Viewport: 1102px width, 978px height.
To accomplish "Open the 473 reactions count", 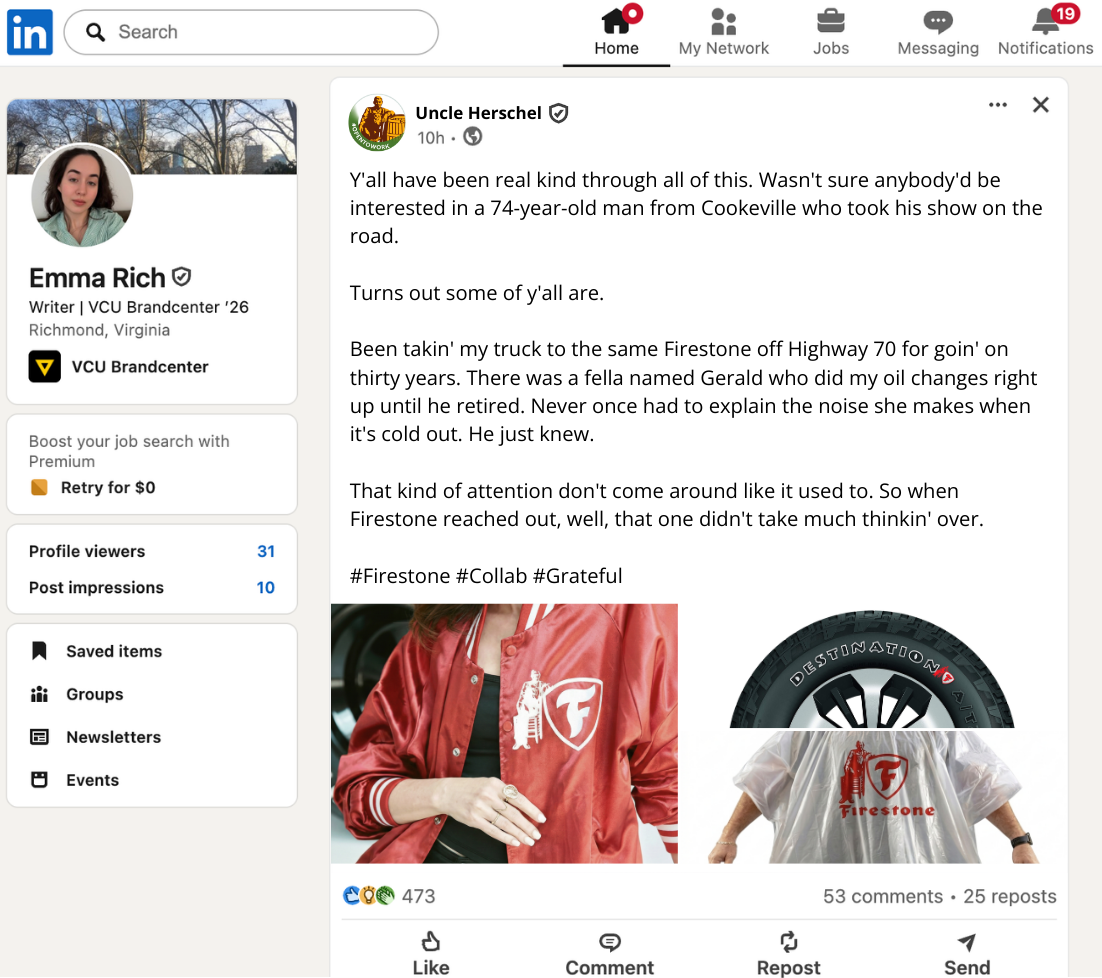I will coord(418,896).
